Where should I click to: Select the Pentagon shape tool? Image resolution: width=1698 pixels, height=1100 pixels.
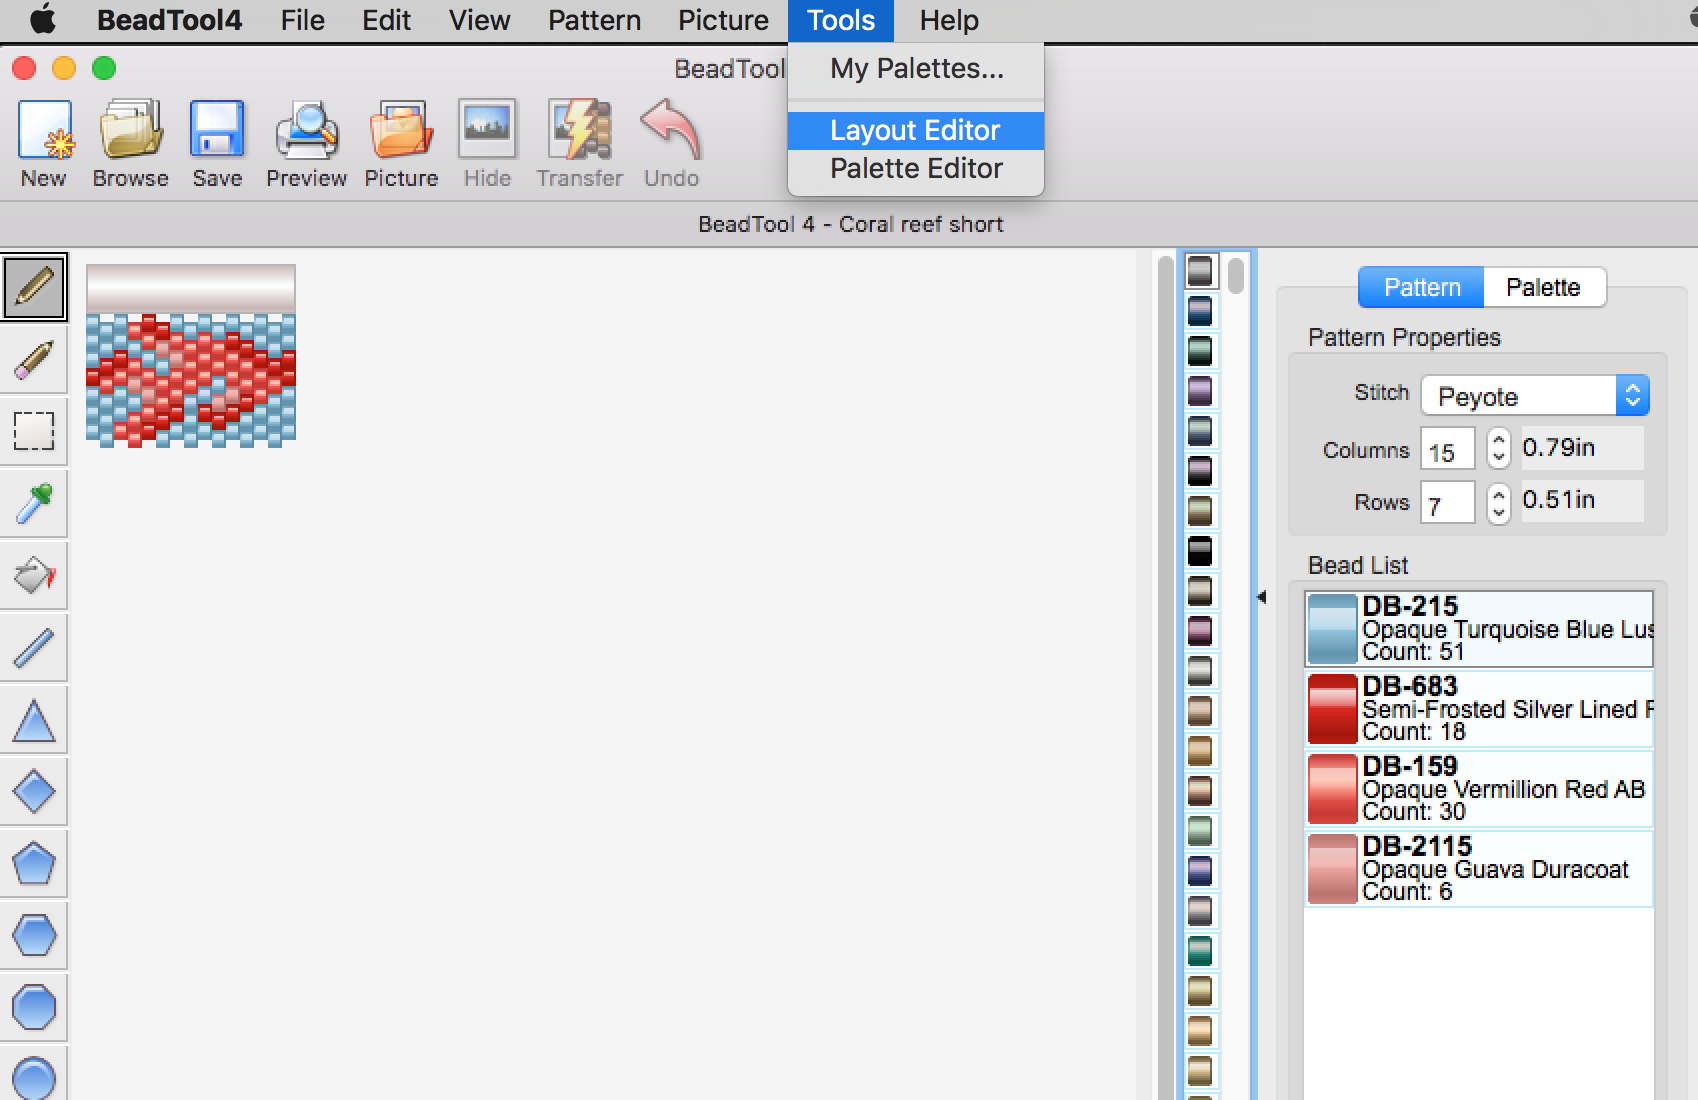(x=34, y=864)
